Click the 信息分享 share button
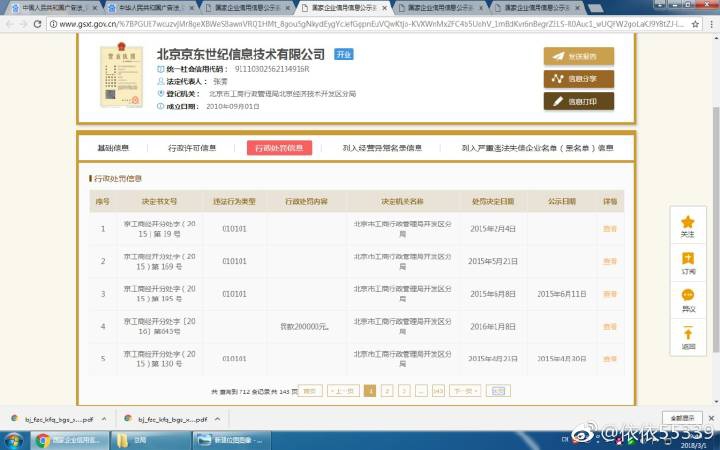The image size is (720, 450). tap(579, 79)
